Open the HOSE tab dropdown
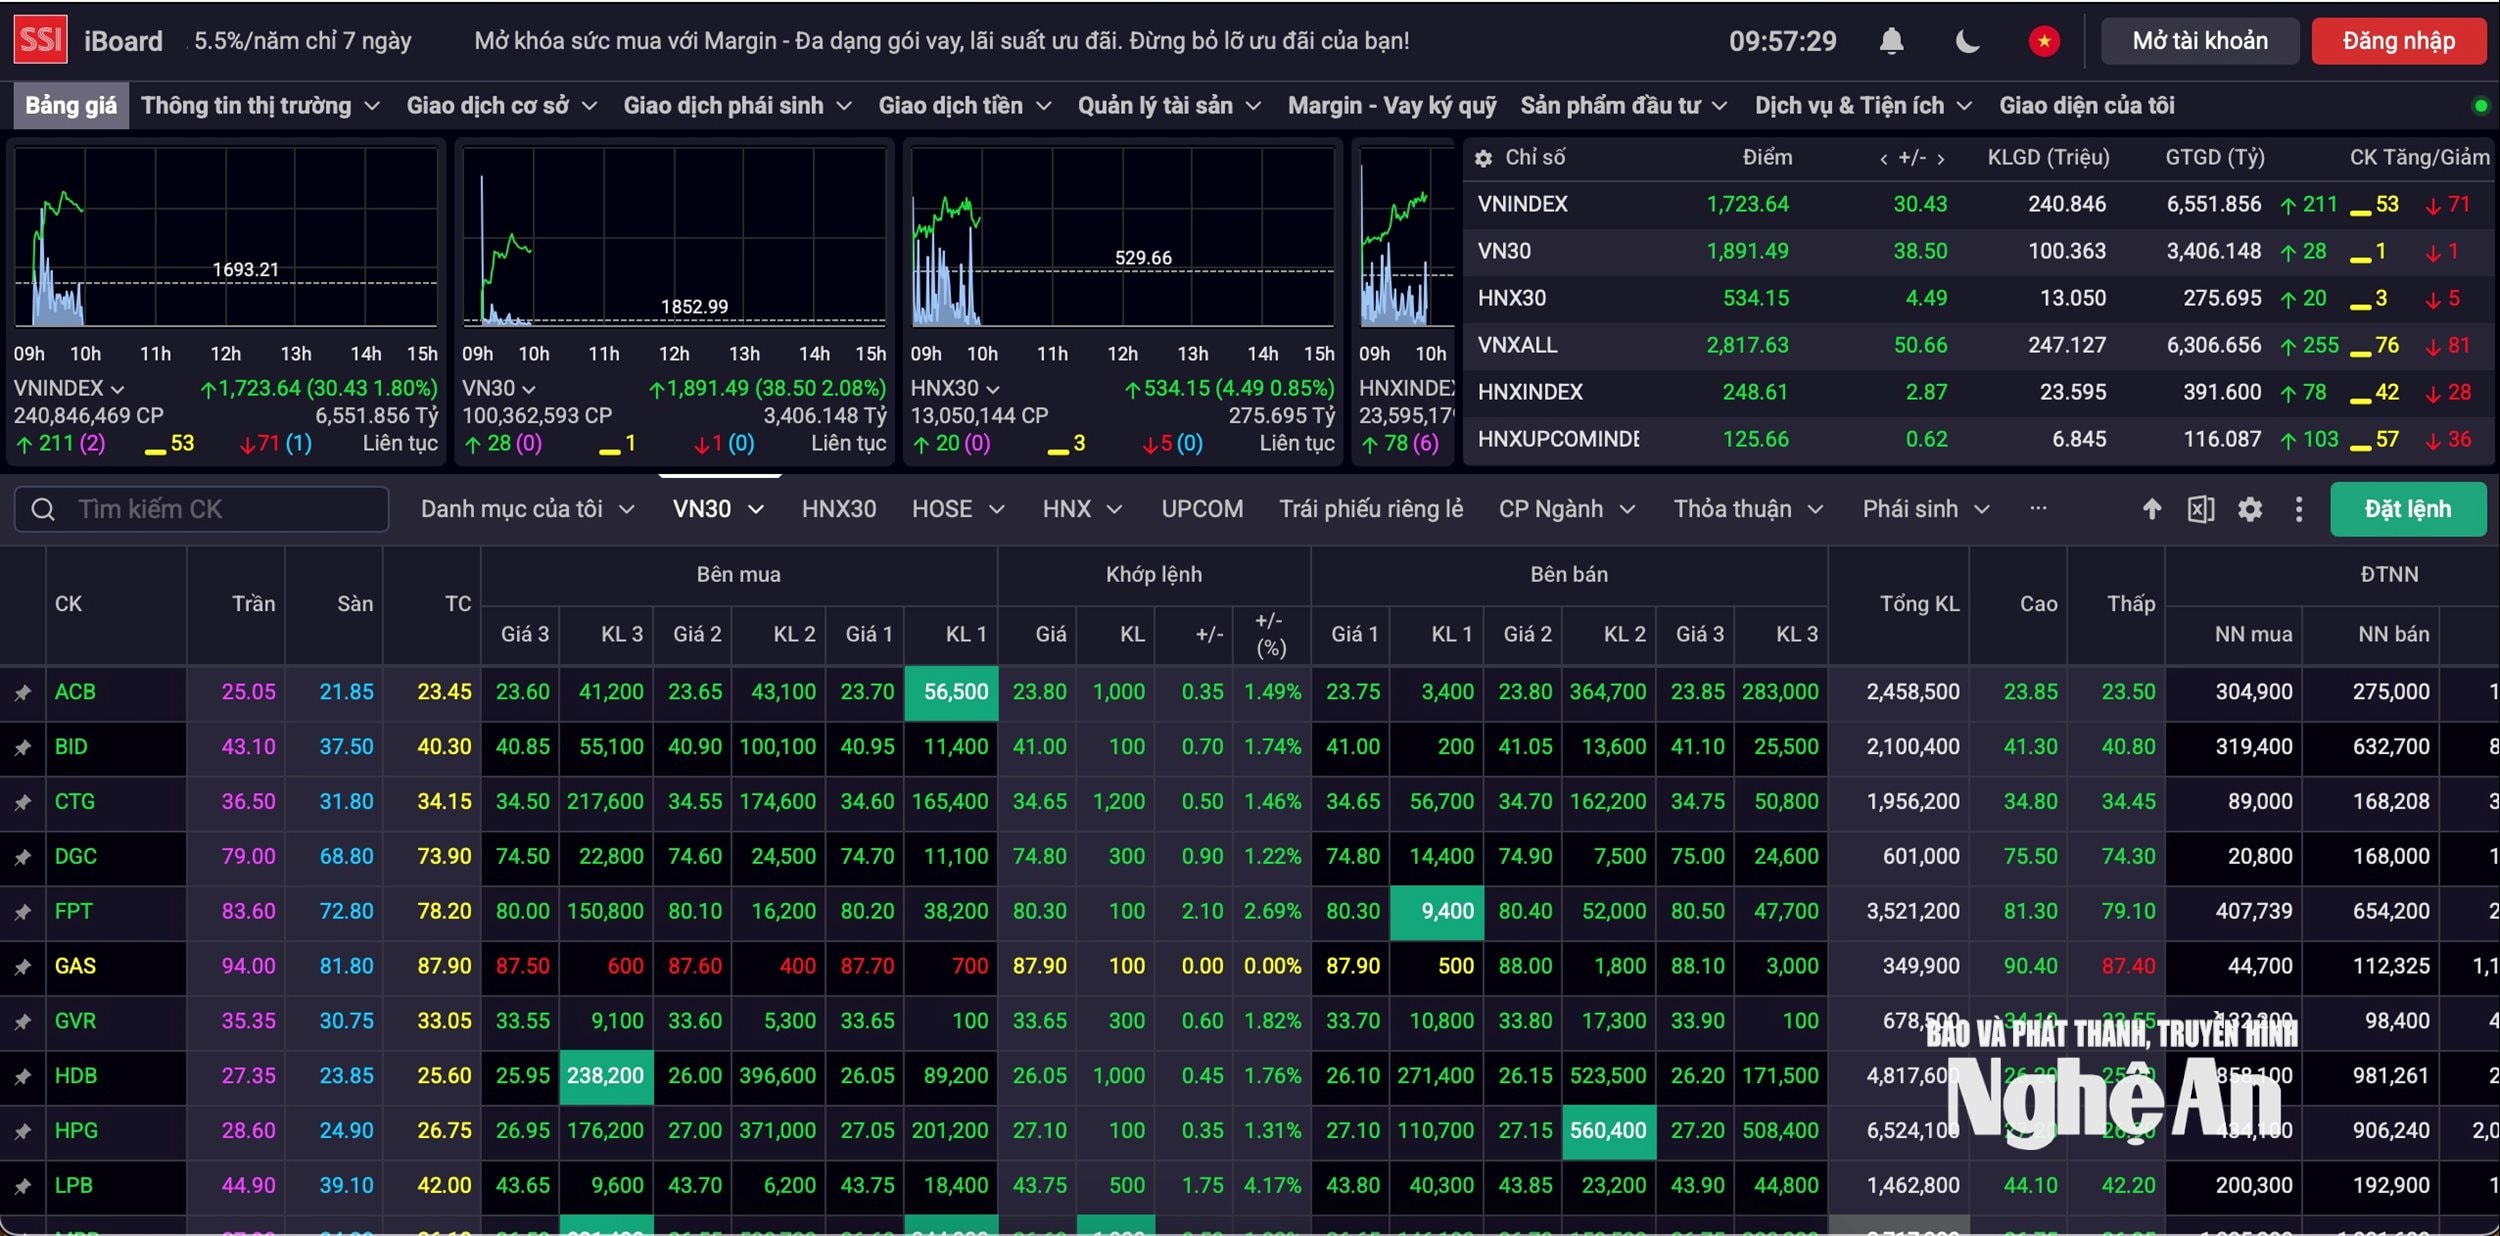This screenshot has width=2500, height=1236. (x=957, y=509)
